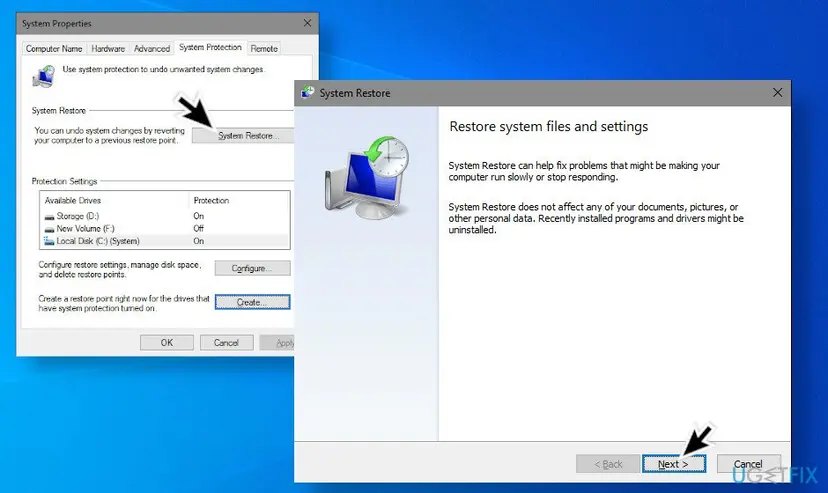
Task: Open the Remote tab
Action: pos(264,49)
